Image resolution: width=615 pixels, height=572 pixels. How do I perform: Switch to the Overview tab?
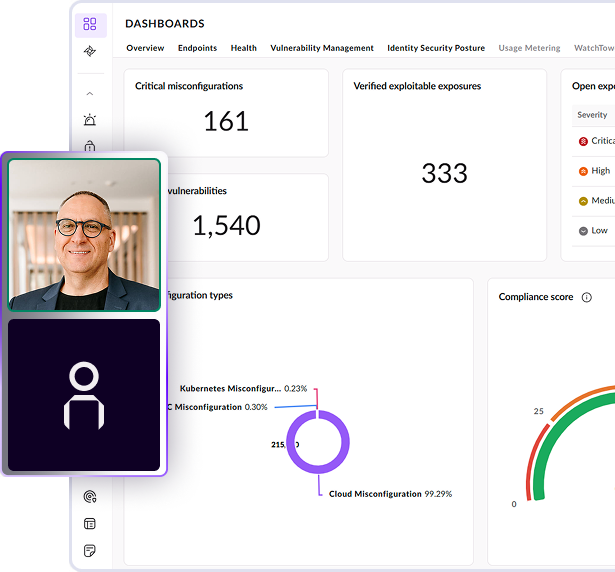(145, 48)
